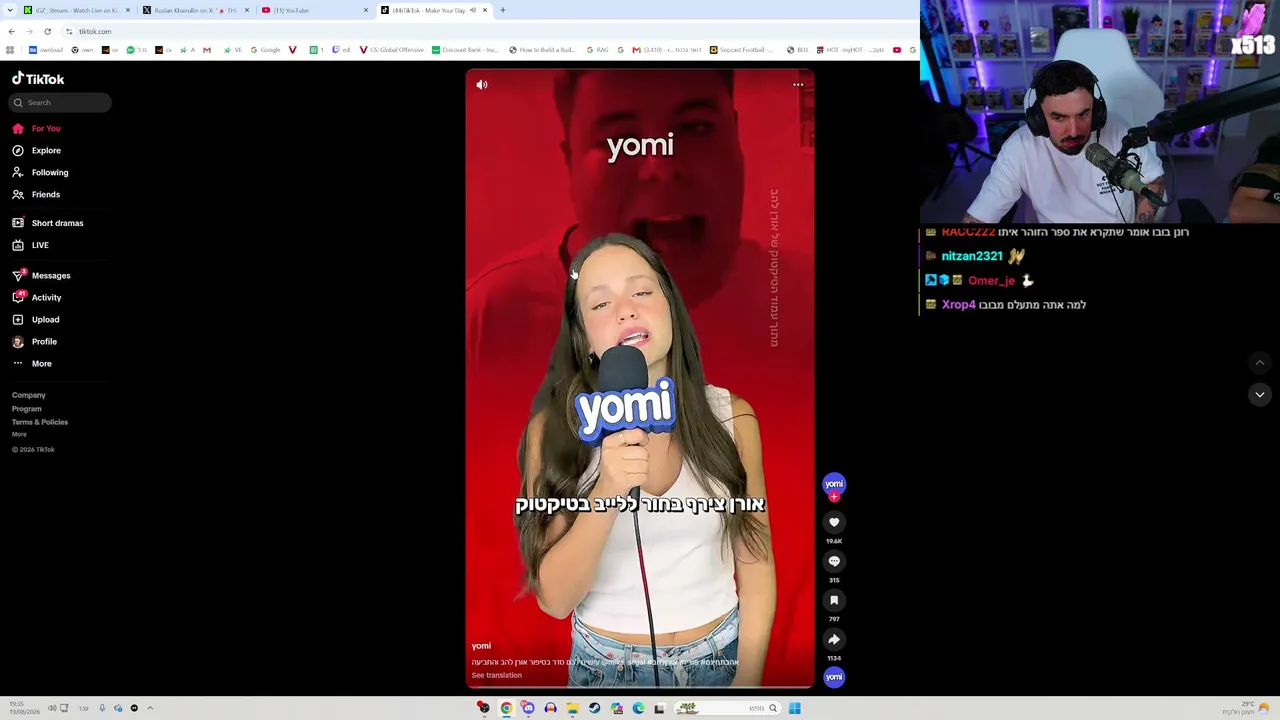The image size is (1280, 720).
Task: Go to the Following feed
Action: [x=40, y=172]
